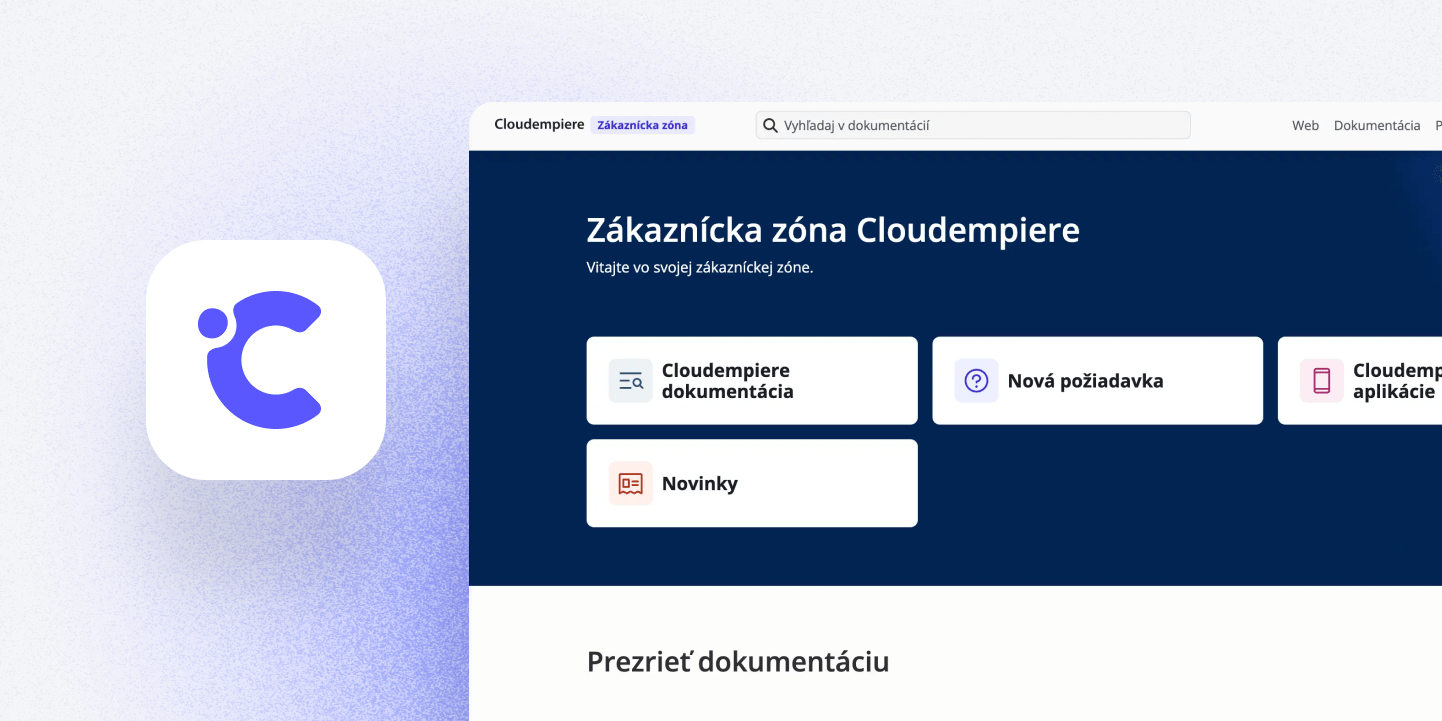The width and height of the screenshot is (1442, 721).
Task: Open Dokumentácia in the top navigation
Action: (x=1376, y=126)
